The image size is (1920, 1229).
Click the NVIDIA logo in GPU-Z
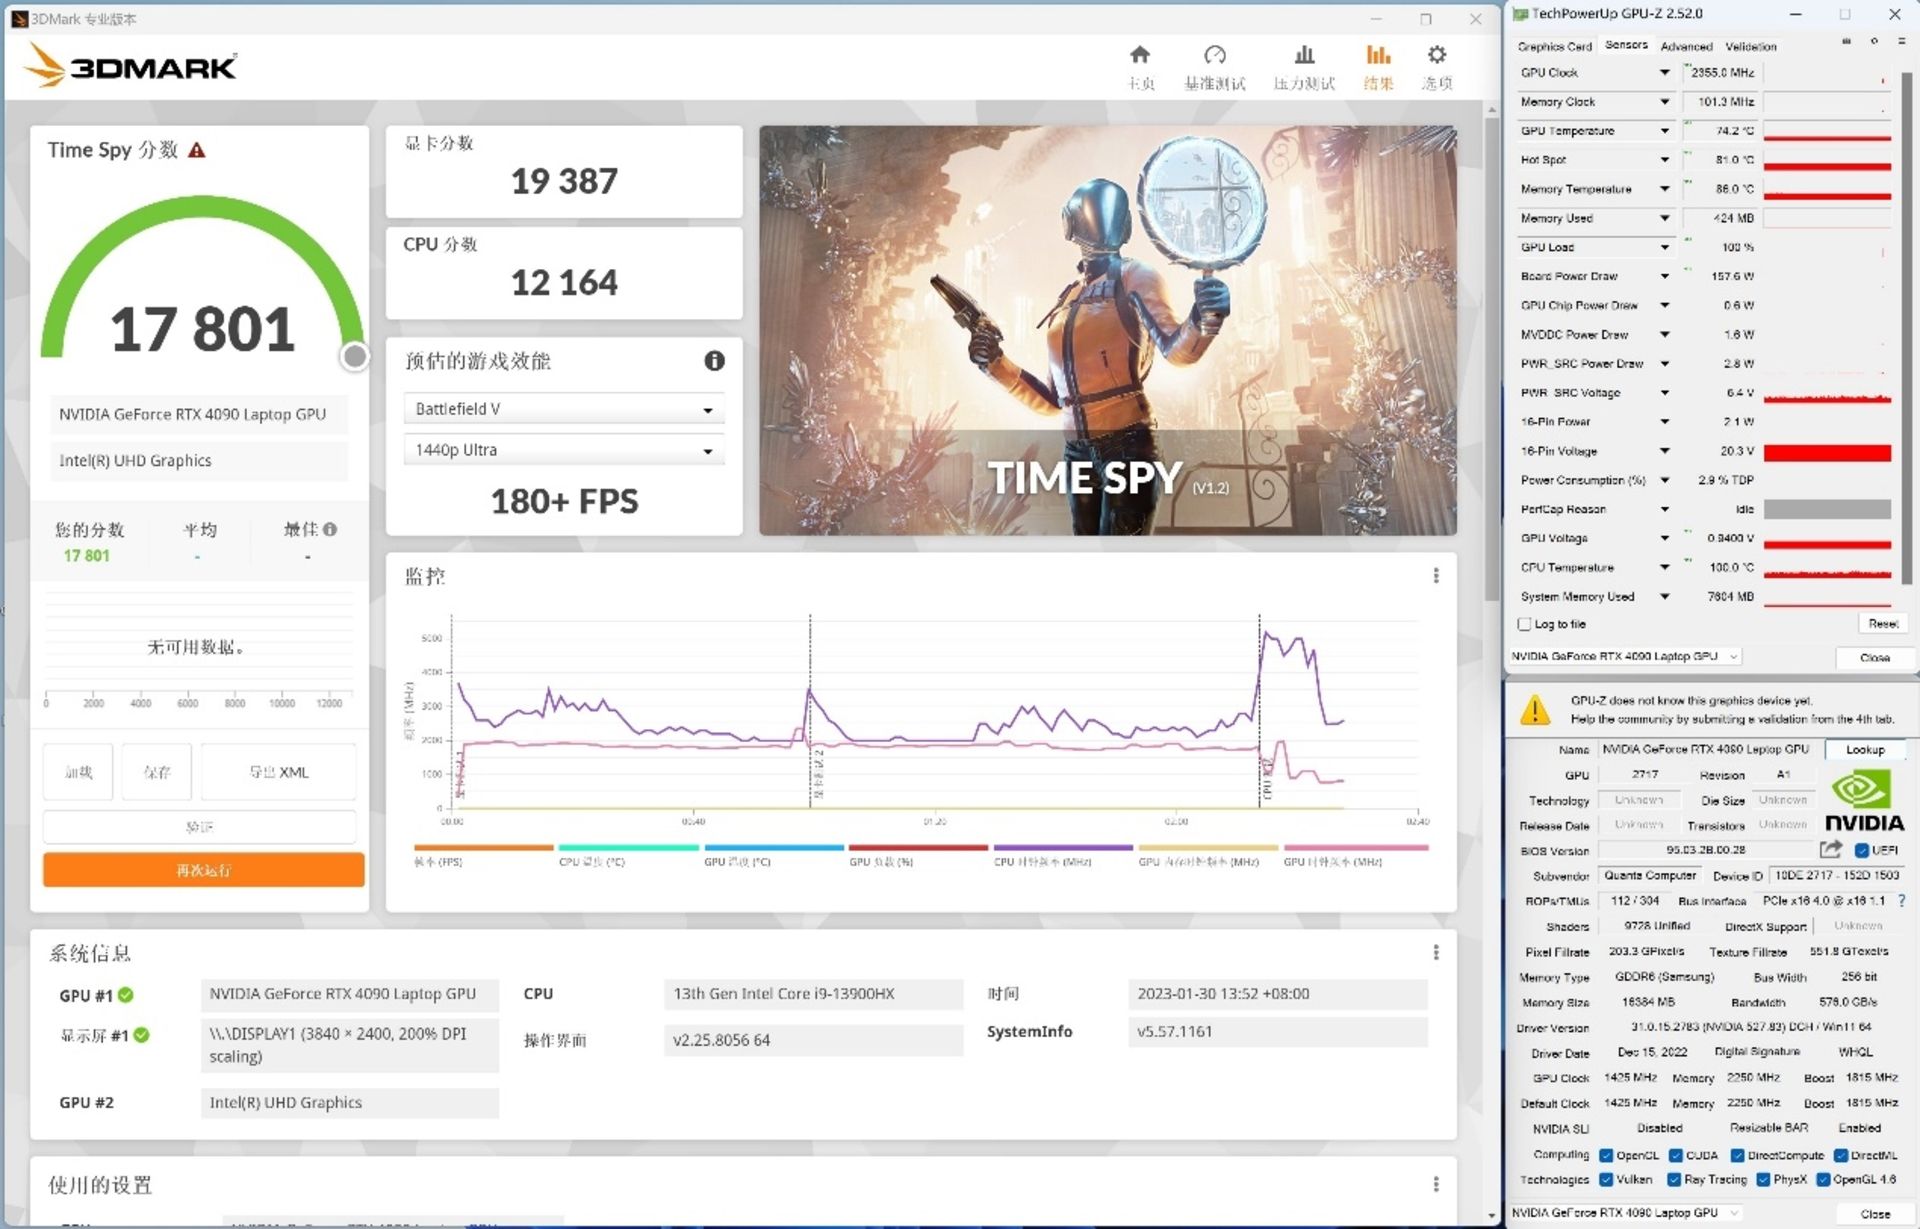tap(1864, 801)
